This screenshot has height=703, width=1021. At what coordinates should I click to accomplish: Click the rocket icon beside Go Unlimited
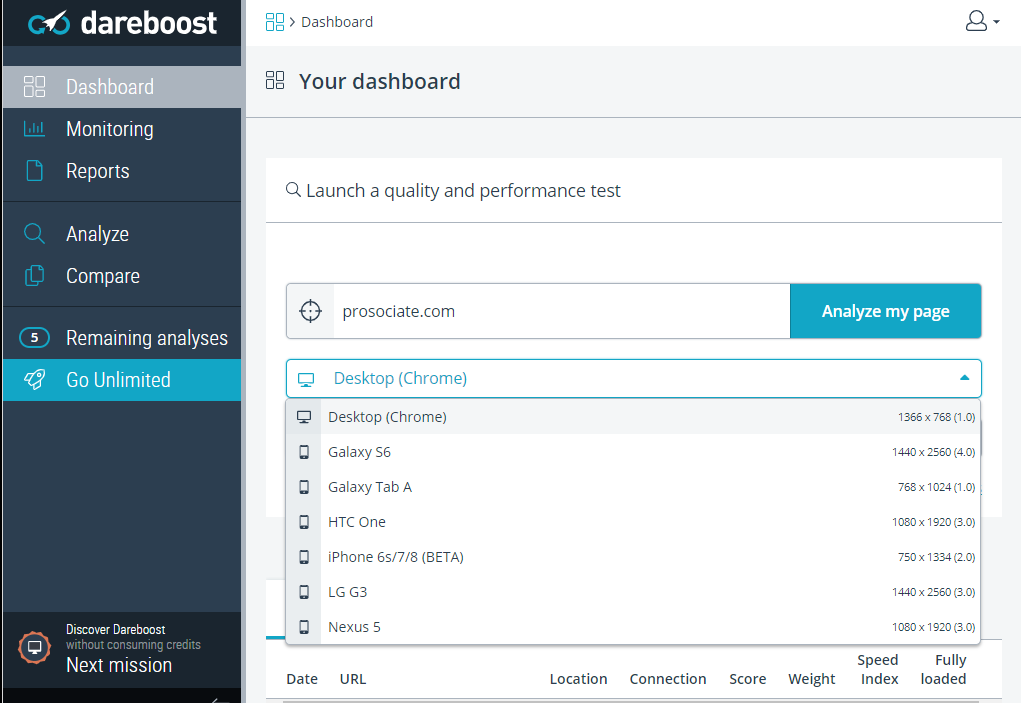point(35,380)
